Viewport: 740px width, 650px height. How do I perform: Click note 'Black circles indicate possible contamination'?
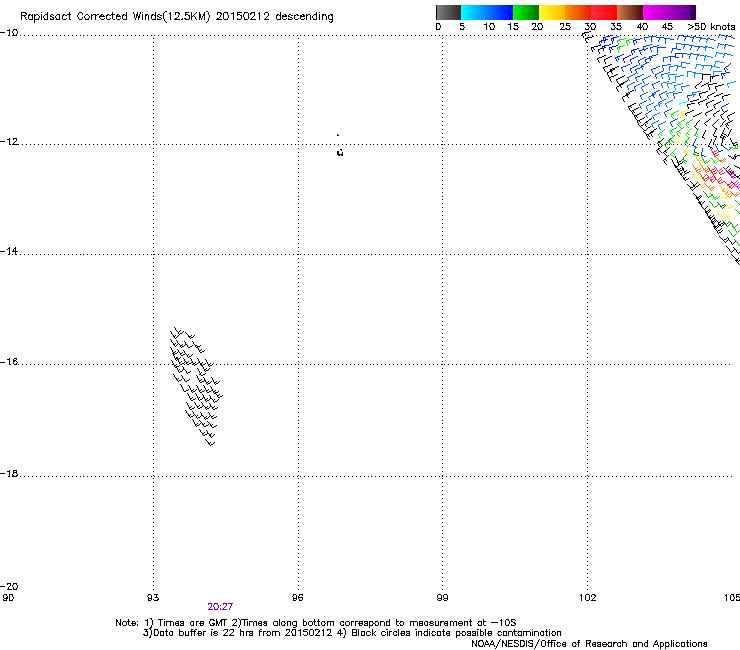pos(456,633)
